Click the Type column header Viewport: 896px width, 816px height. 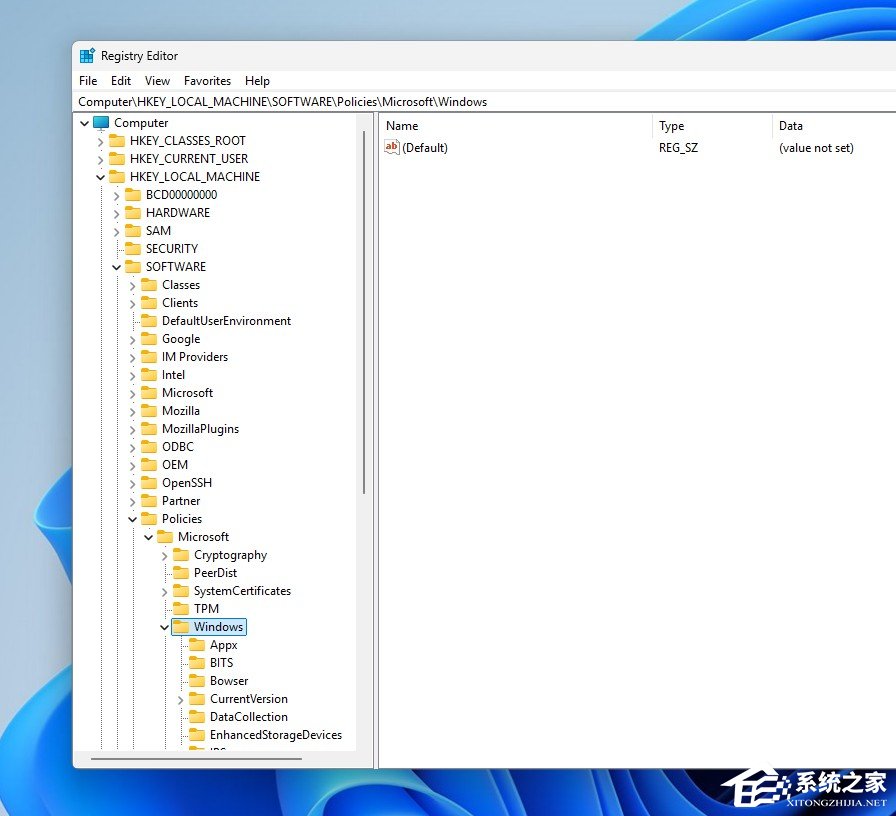[x=712, y=126]
